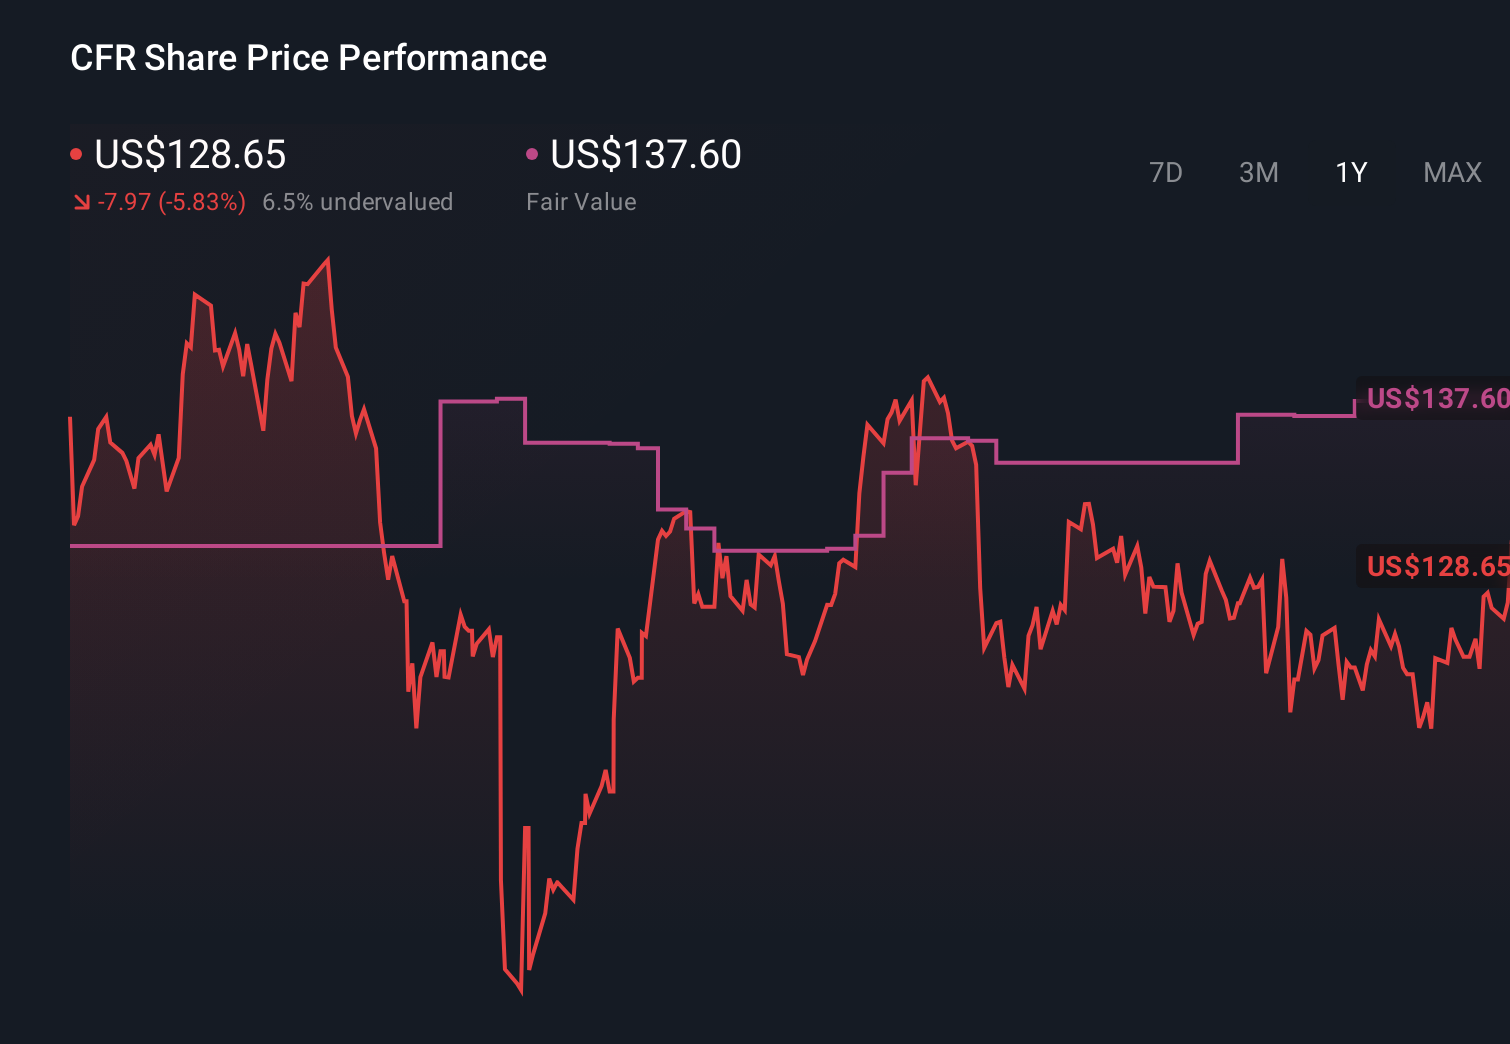
Task: Switch to the 3M time range
Action: [x=1258, y=172]
